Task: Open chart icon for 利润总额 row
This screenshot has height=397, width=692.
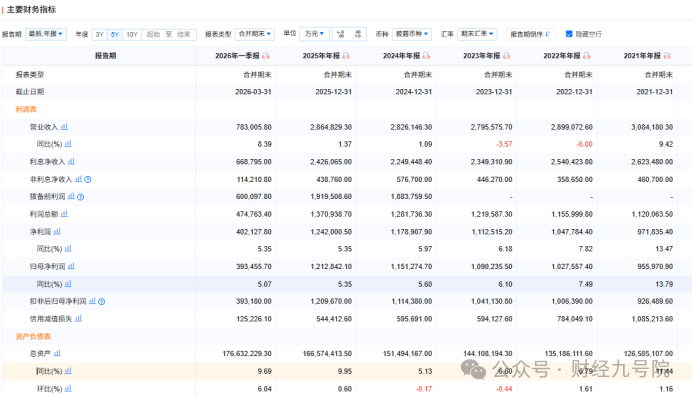Action: pyautogui.click(x=64, y=214)
